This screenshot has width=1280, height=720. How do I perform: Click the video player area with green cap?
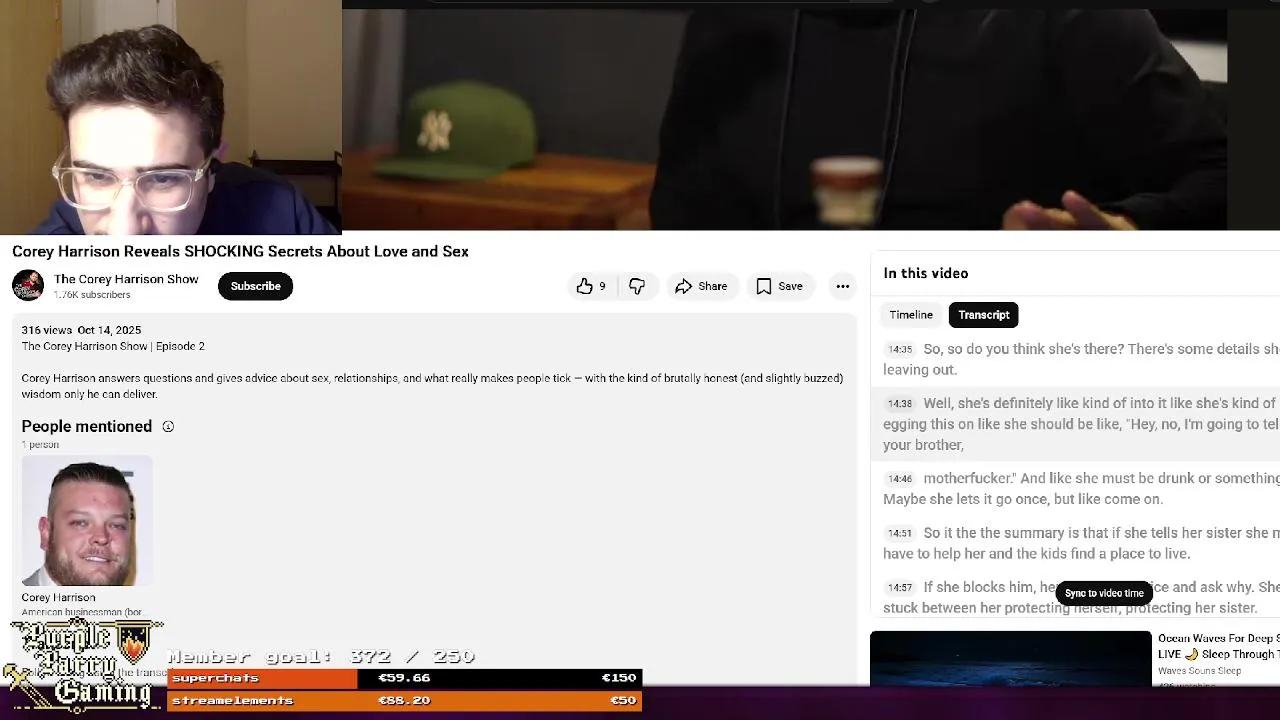tap(784, 118)
